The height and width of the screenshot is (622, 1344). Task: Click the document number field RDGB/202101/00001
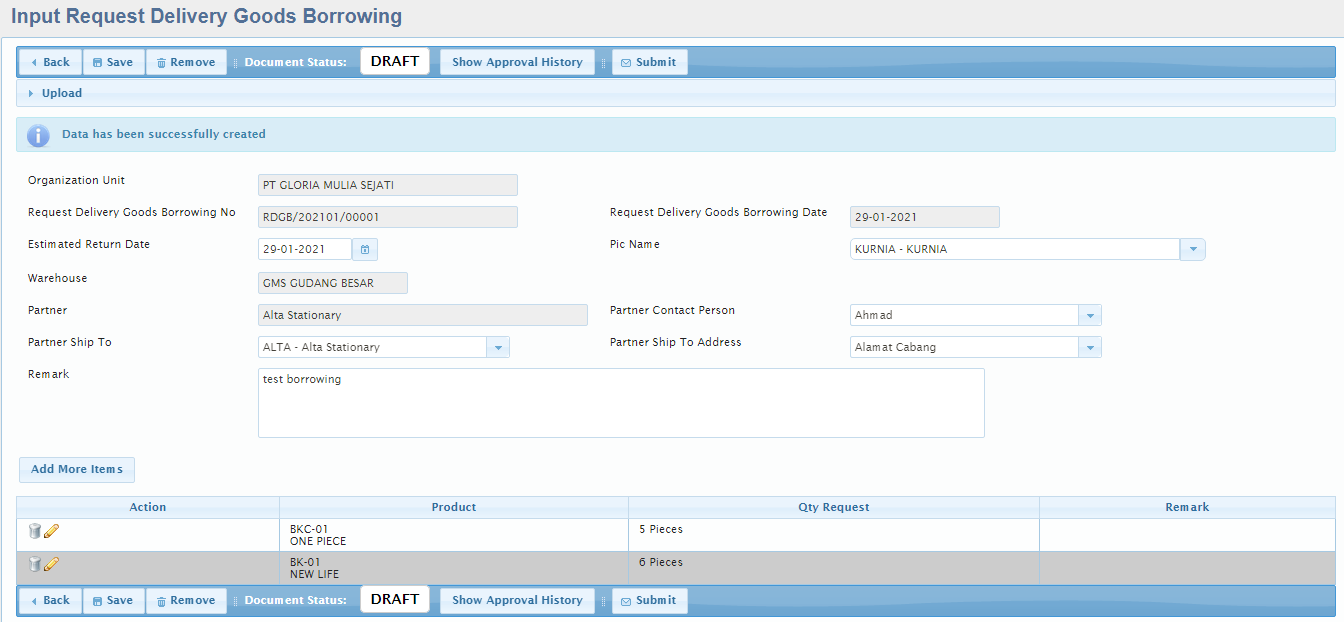388,217
